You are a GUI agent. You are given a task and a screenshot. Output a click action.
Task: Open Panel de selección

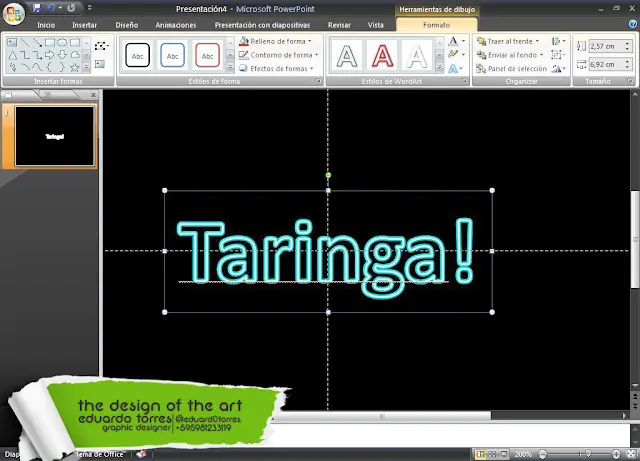tap(512, 68)
